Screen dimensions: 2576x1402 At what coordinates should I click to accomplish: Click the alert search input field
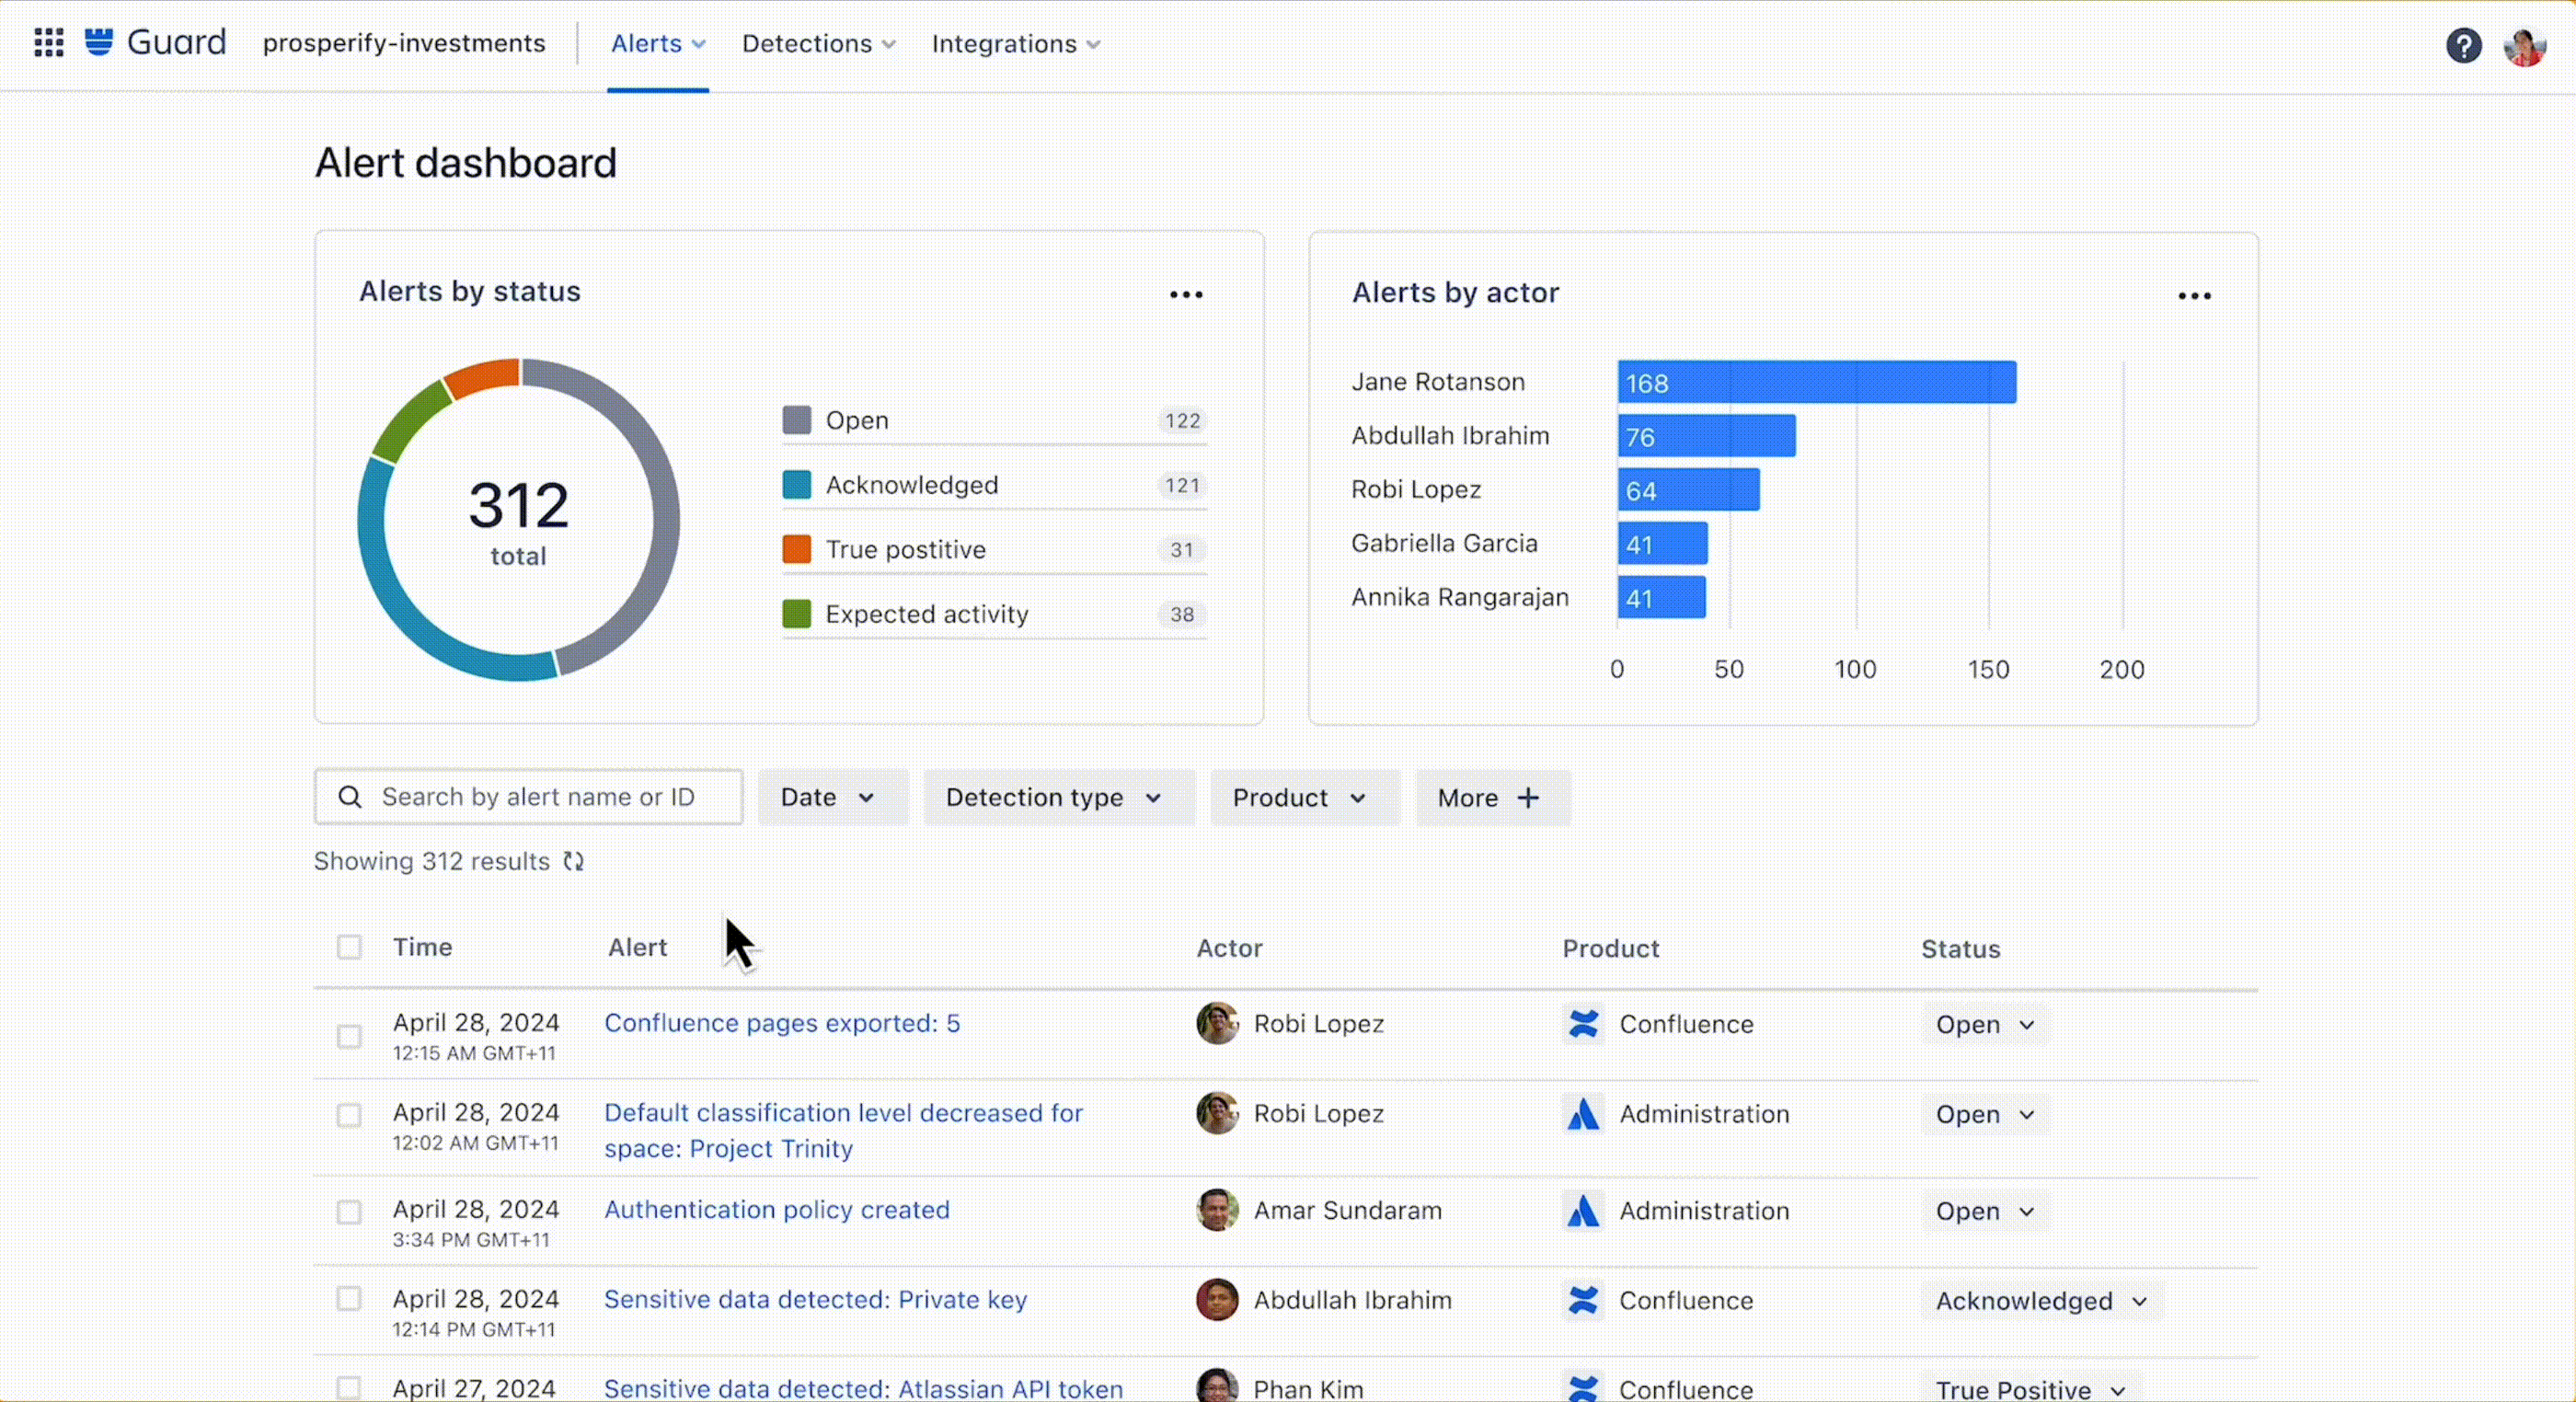[528, 797]
